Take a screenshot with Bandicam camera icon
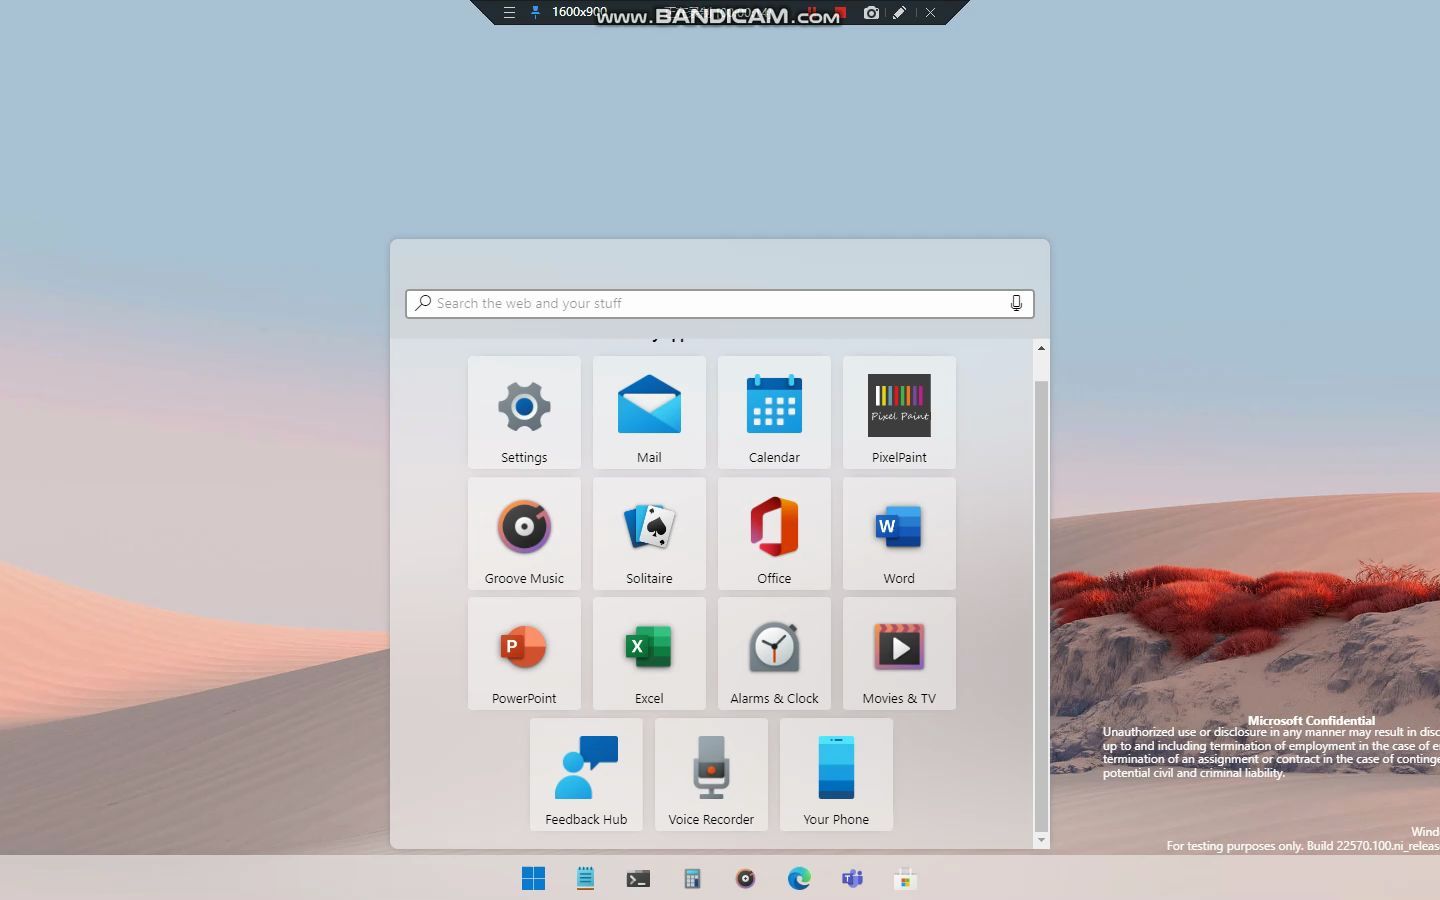Viewport: 1440px width, 900px height. coord(871,13)
